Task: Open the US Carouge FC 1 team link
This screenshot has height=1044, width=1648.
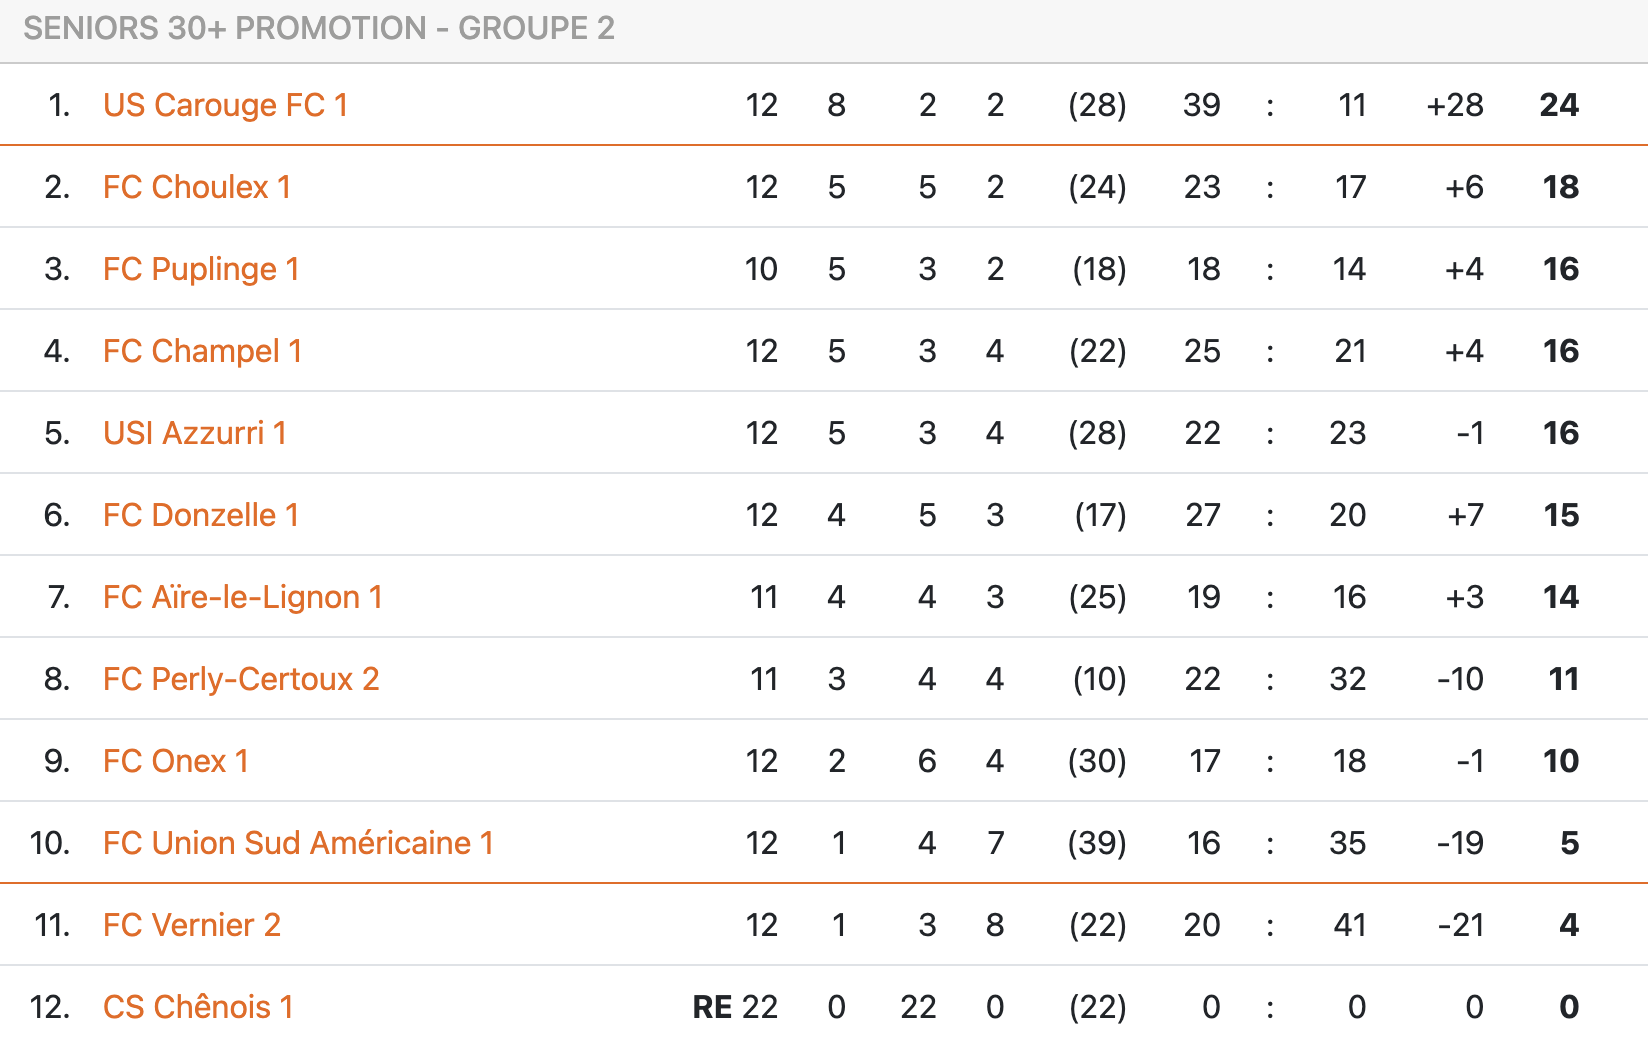Action: pyautogui.click(x=225, y=105)
